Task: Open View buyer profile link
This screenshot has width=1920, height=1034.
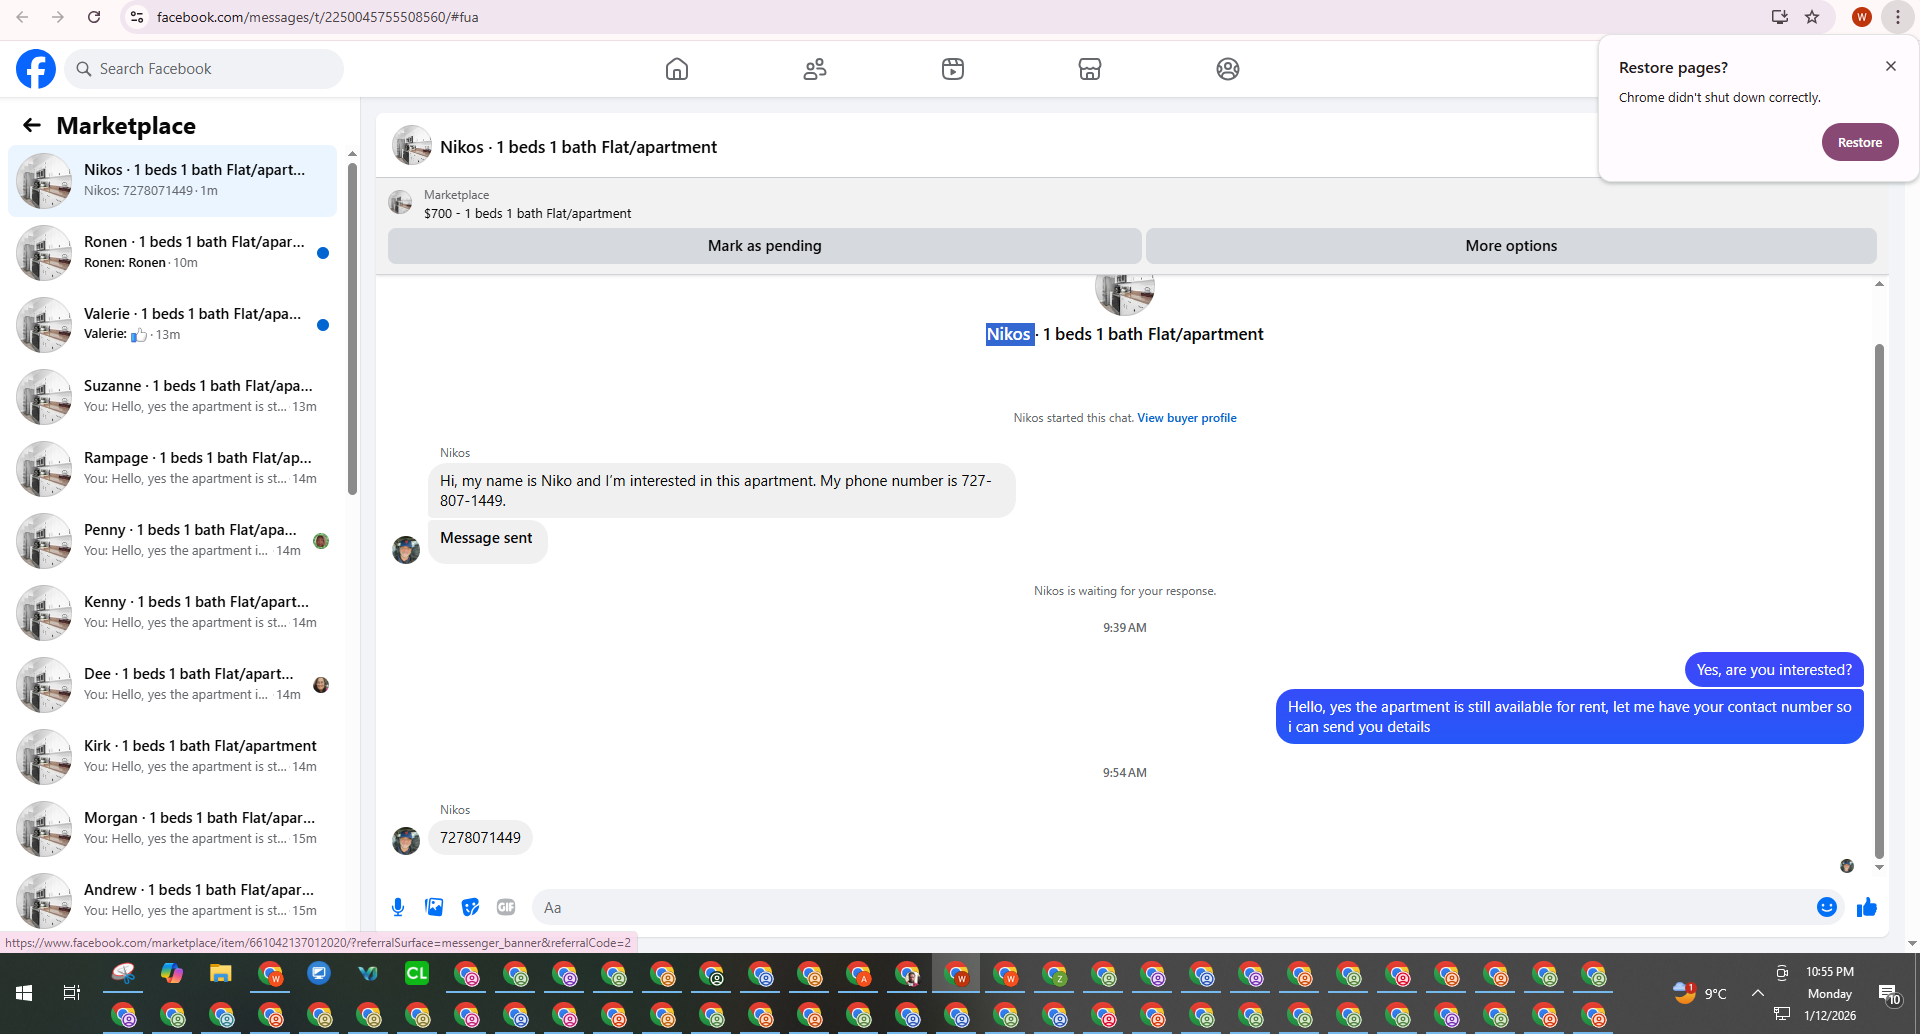Action: point(1186,418)
